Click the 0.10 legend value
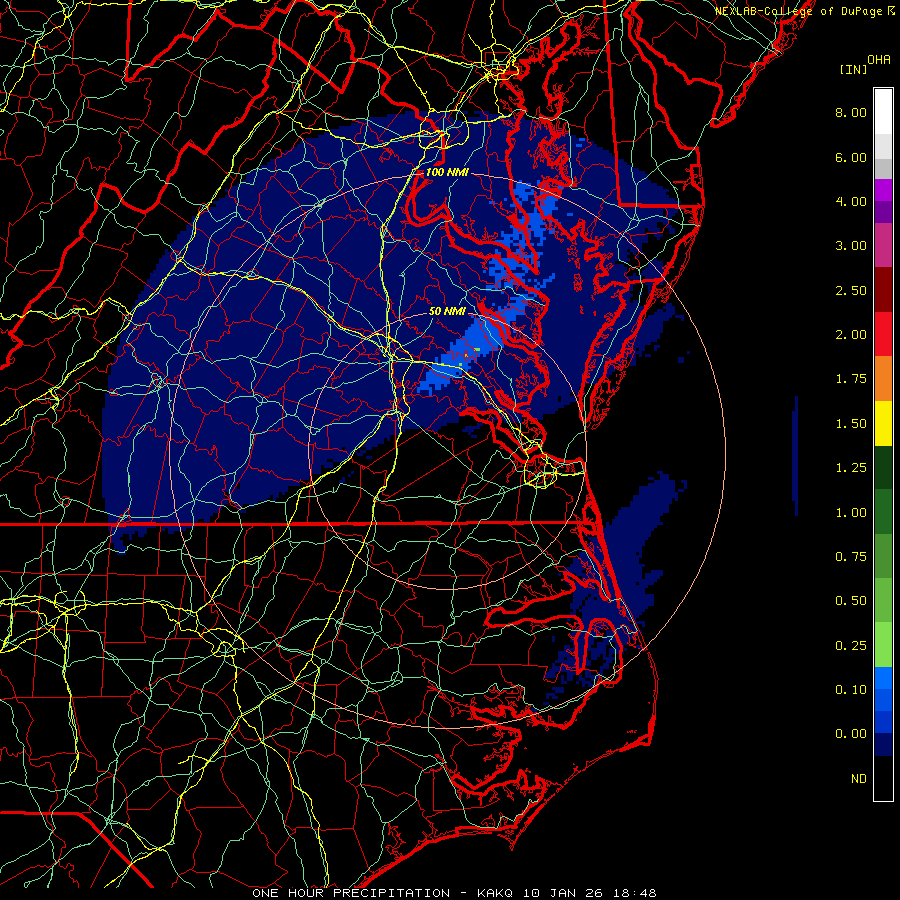Screen dimensions: 900x900 click(851, 690)
